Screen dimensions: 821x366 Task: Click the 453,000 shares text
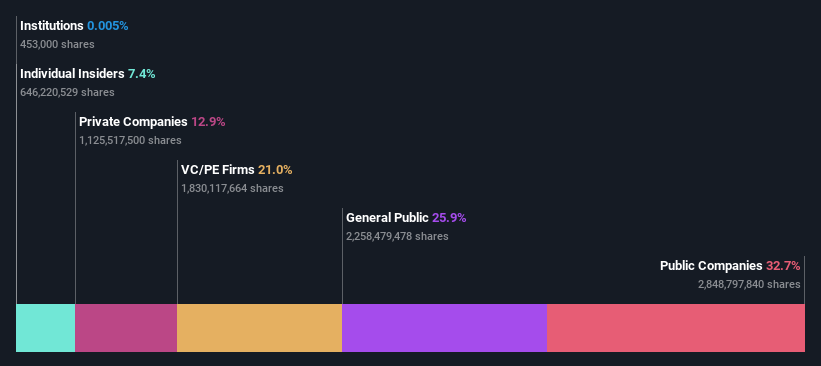click(x=58, y=45)
